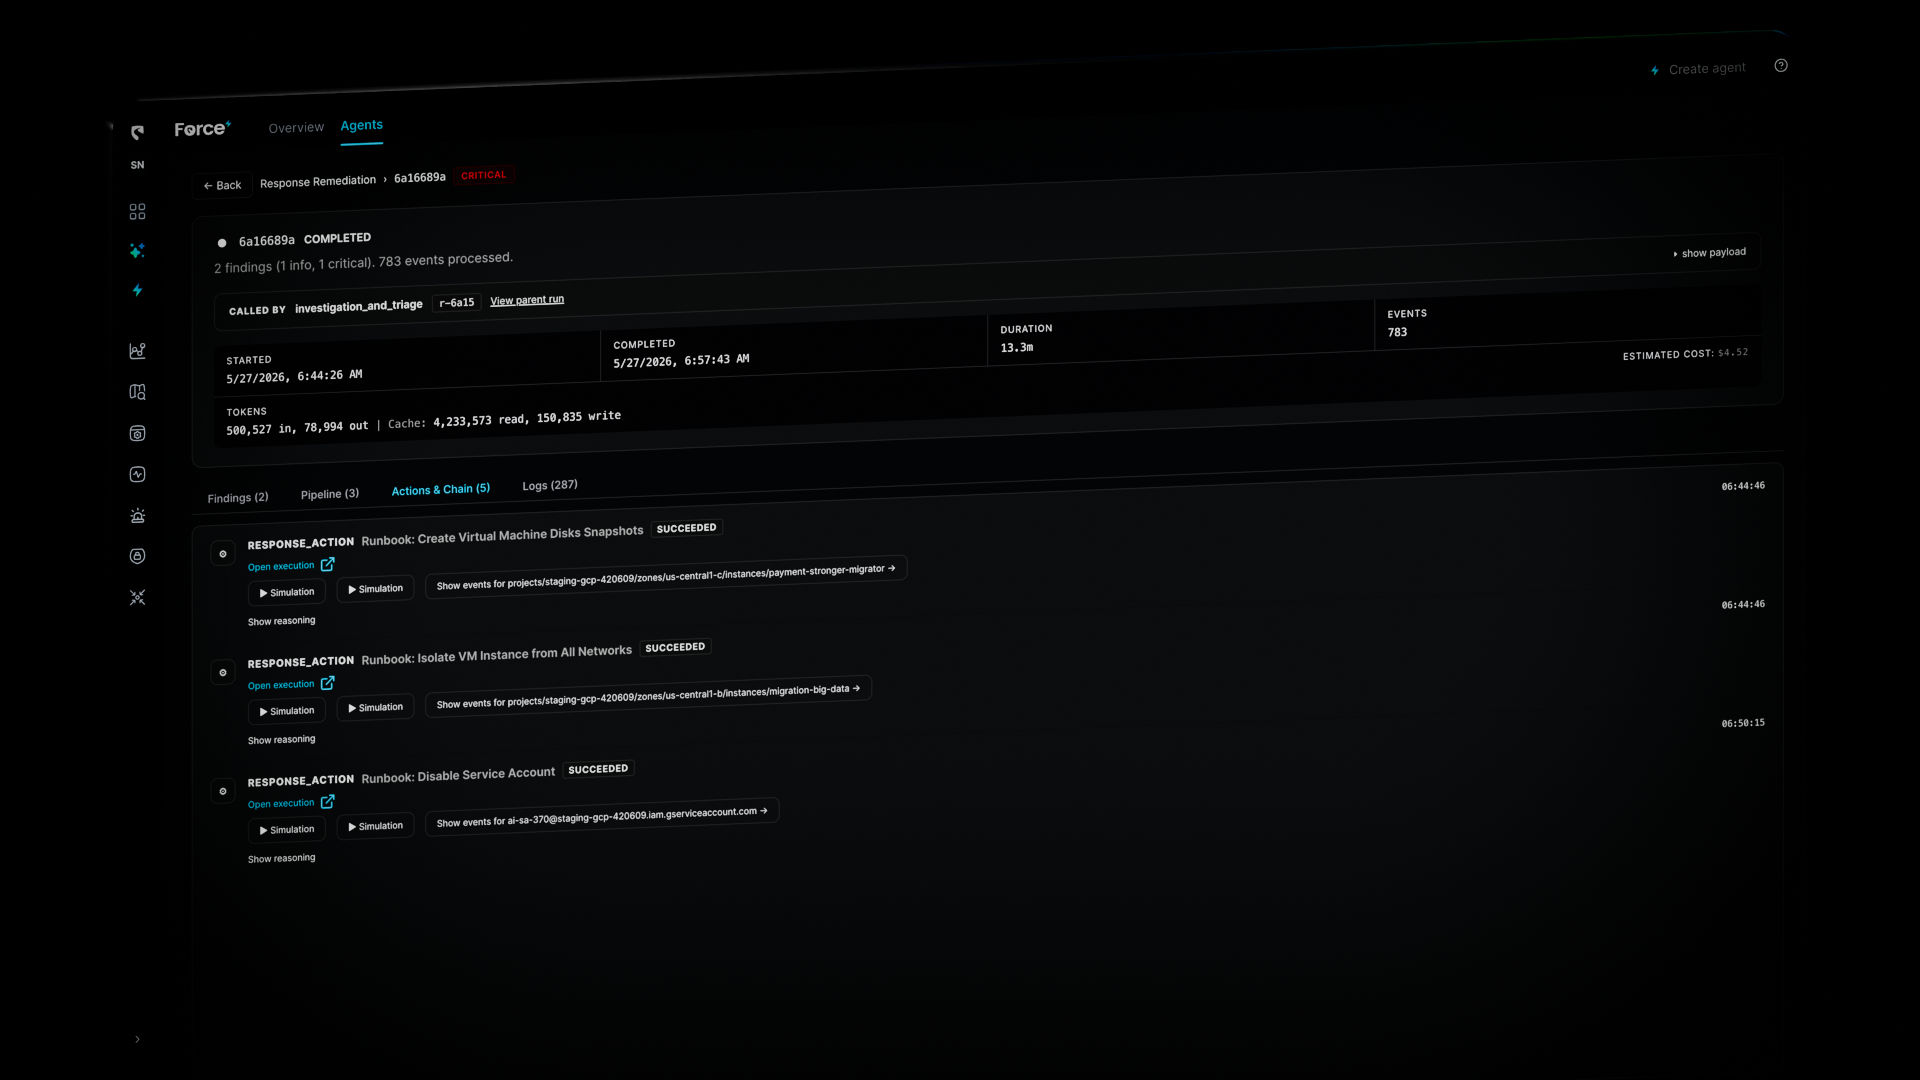Click the shield logo icon in sidebar
The width and height of the screenshot is (1920, 1080).
coord(137,132)
